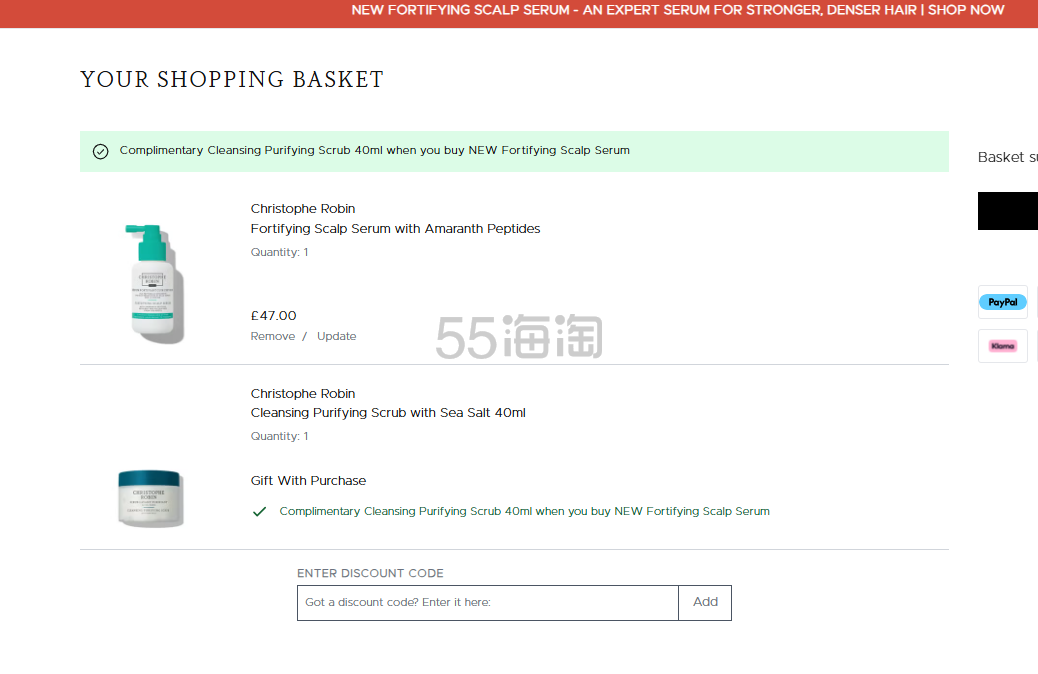Screen dimensions: 1038x674
Task: Click the PayPal payment icon
Action: 1002,302
